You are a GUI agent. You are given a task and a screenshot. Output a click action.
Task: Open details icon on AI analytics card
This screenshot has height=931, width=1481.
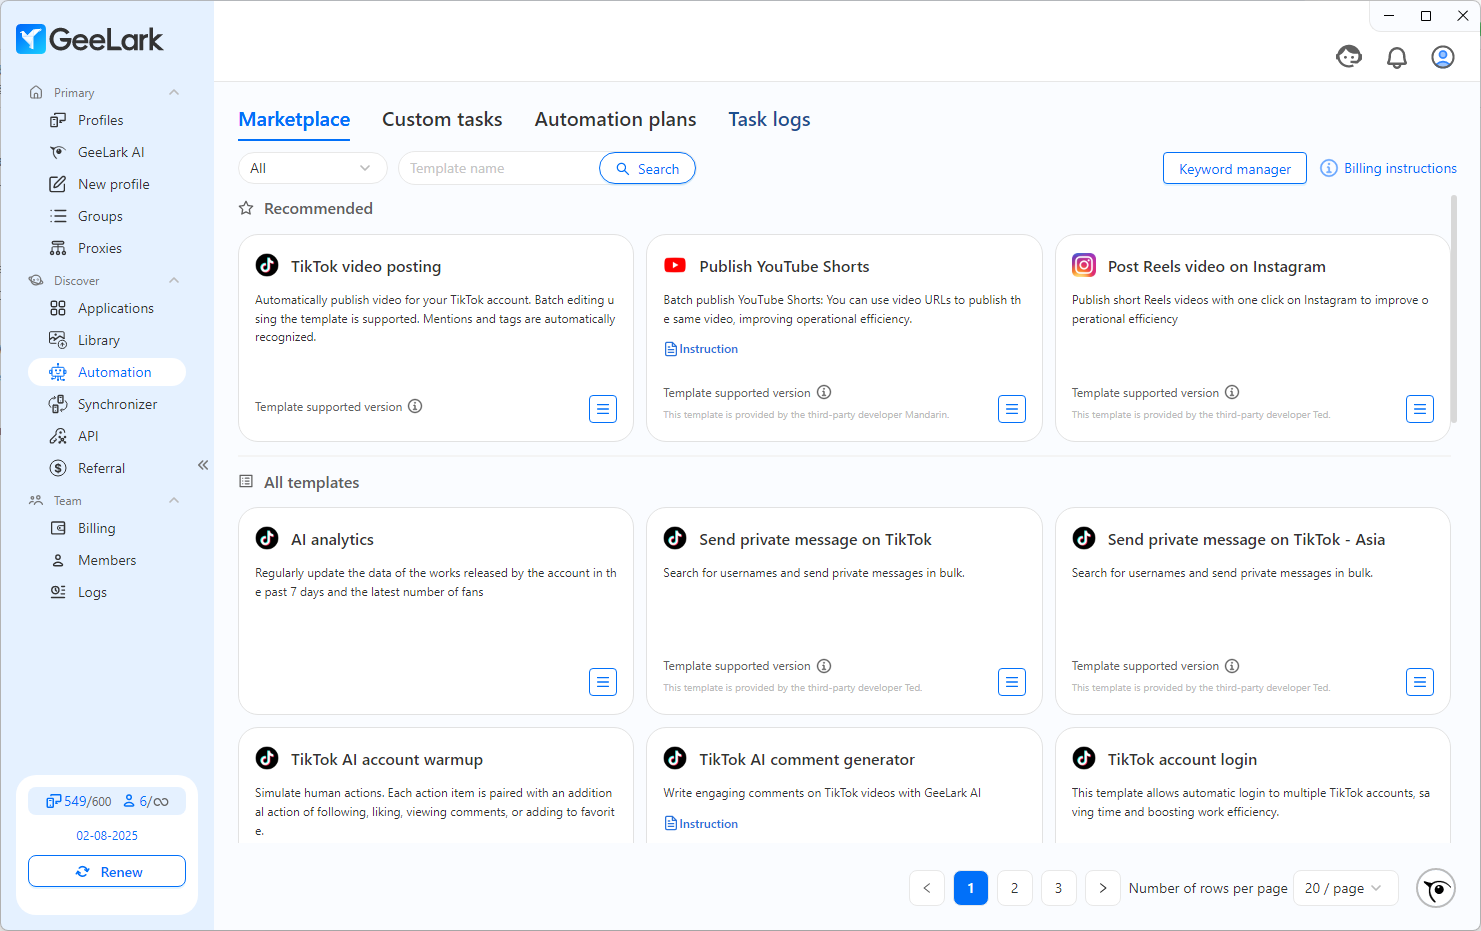coord(603,682)
